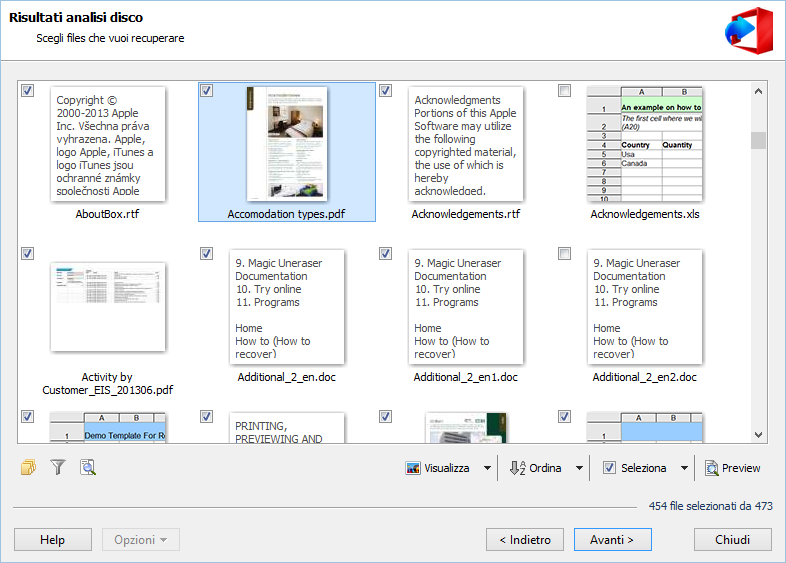The image size is (786, 563).
Task: Click the Preview button with magnifier icon
Action: (733, 468)
